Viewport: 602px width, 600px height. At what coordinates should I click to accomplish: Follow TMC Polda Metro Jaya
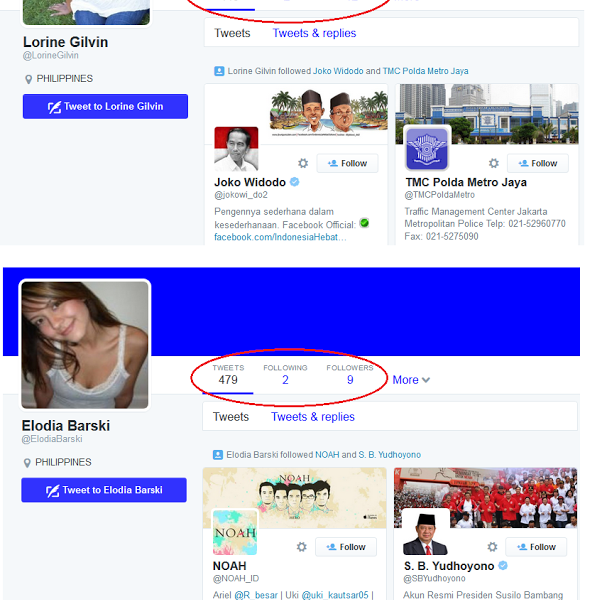[x=538, y=163]
